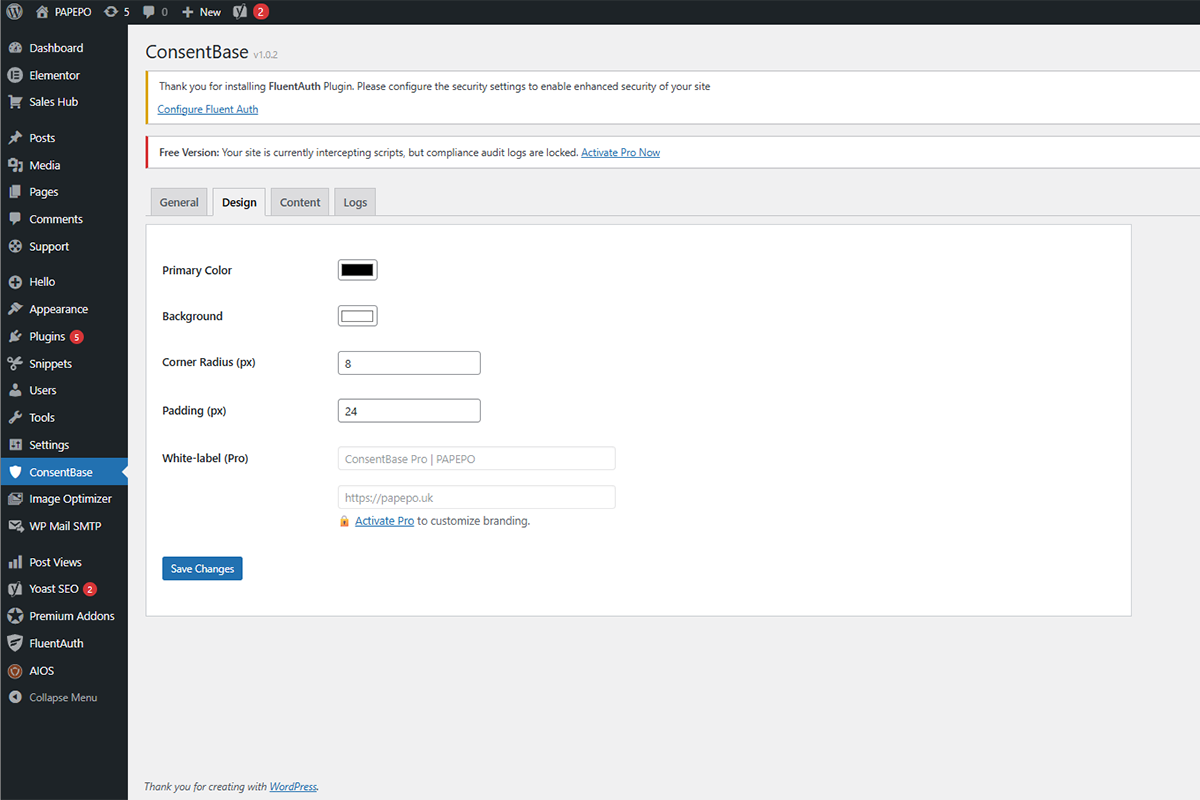
Task: Click the comments bubble icon in top bar
Action: click(146, 11)
